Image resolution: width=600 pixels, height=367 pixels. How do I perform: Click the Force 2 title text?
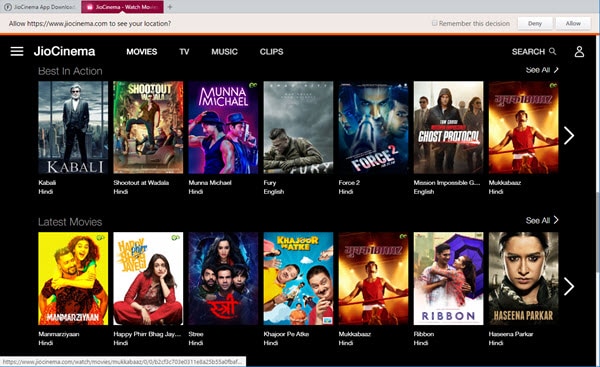[349, 183]
